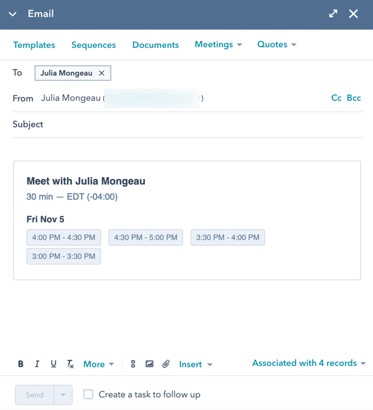Open the Templates tab
The height and width of the screenshot is (410, 373).
(x=34, y=45)
